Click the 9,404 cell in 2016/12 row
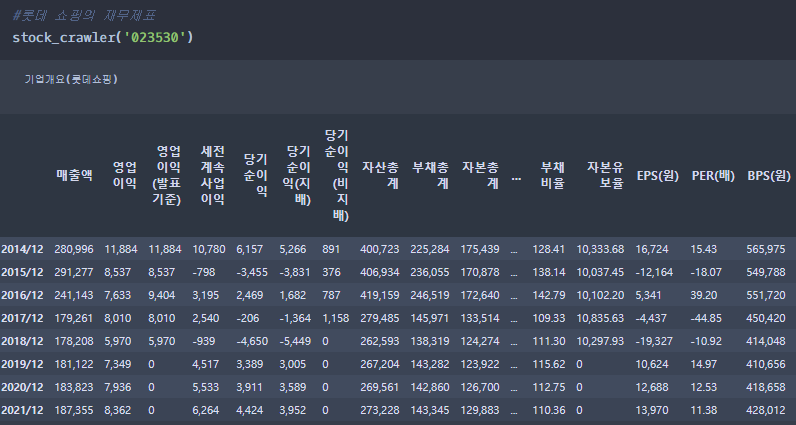Screen dimensions: 796x425 162,295
